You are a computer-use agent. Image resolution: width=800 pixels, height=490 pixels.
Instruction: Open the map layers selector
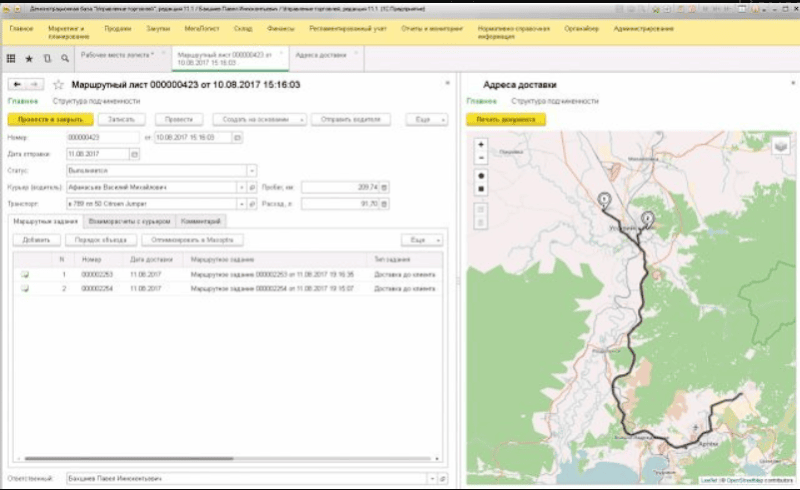(x=780, y=146)
